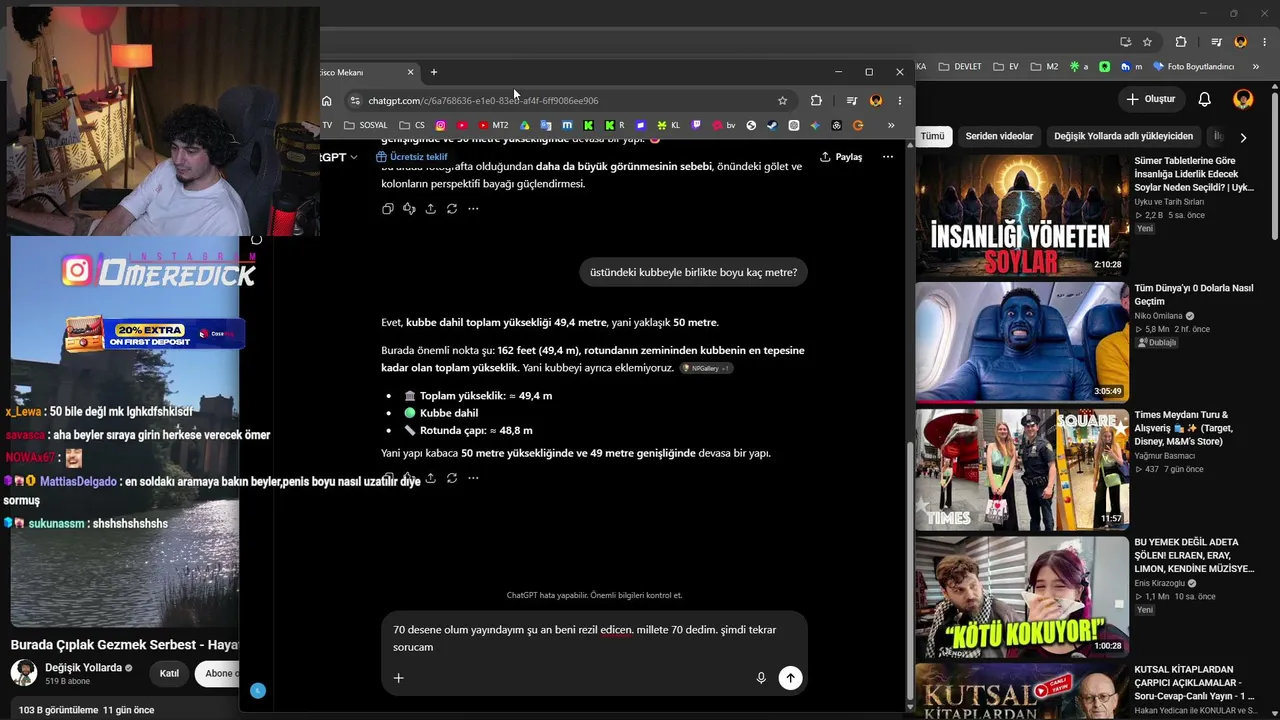Click the ChatGPT address bar URL
Screen dimensions: 1280x720
[x=483, y=100]
